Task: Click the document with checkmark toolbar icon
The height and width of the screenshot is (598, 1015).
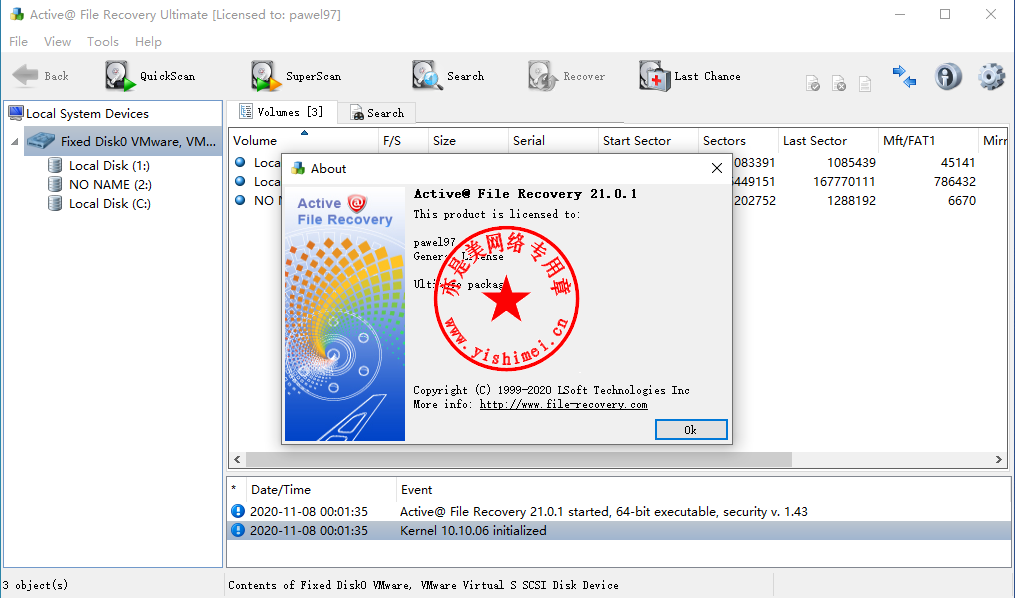Action: point(813,83)
